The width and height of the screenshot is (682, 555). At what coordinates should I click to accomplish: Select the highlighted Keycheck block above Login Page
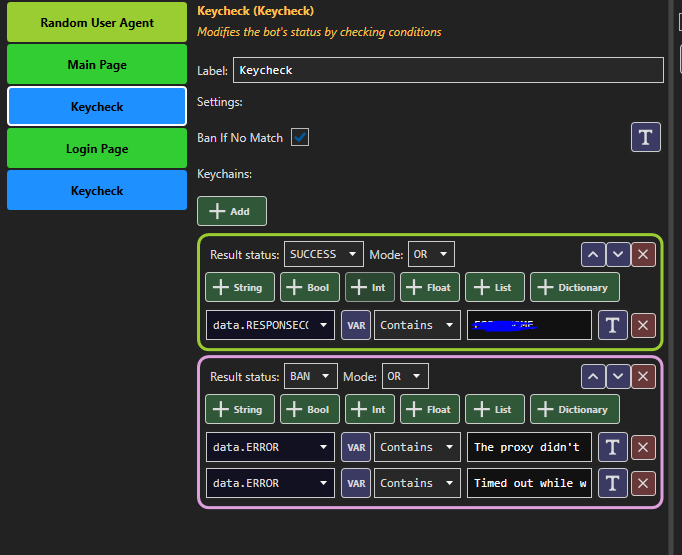(x=97, y=107)
